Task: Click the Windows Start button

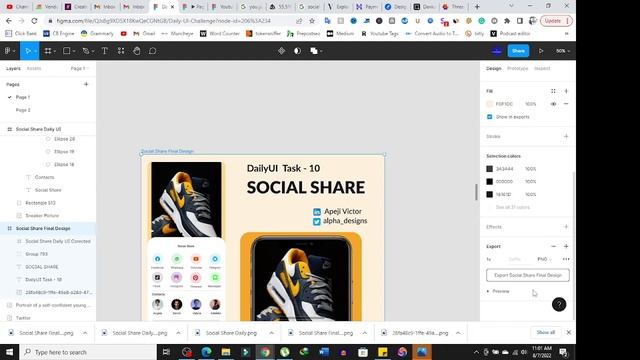Action: pos(9,352)
